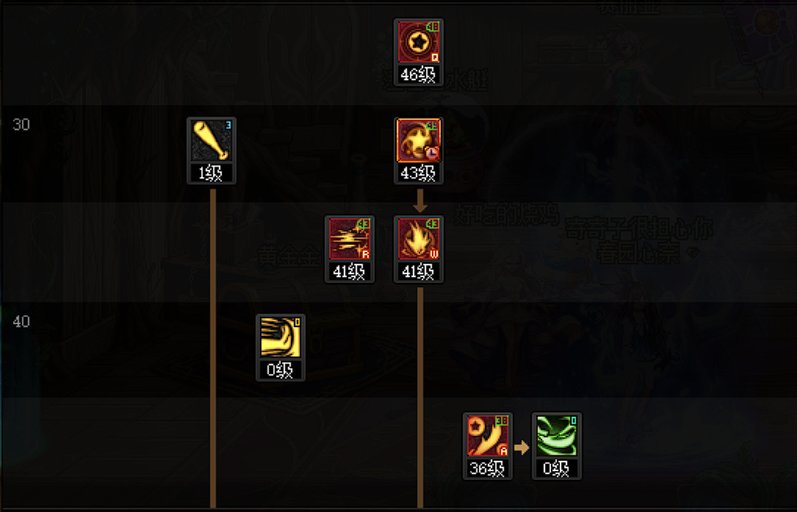797x512 pixels.
Task: Click the 41级 label under the flame skill
Action: point(418,272)
